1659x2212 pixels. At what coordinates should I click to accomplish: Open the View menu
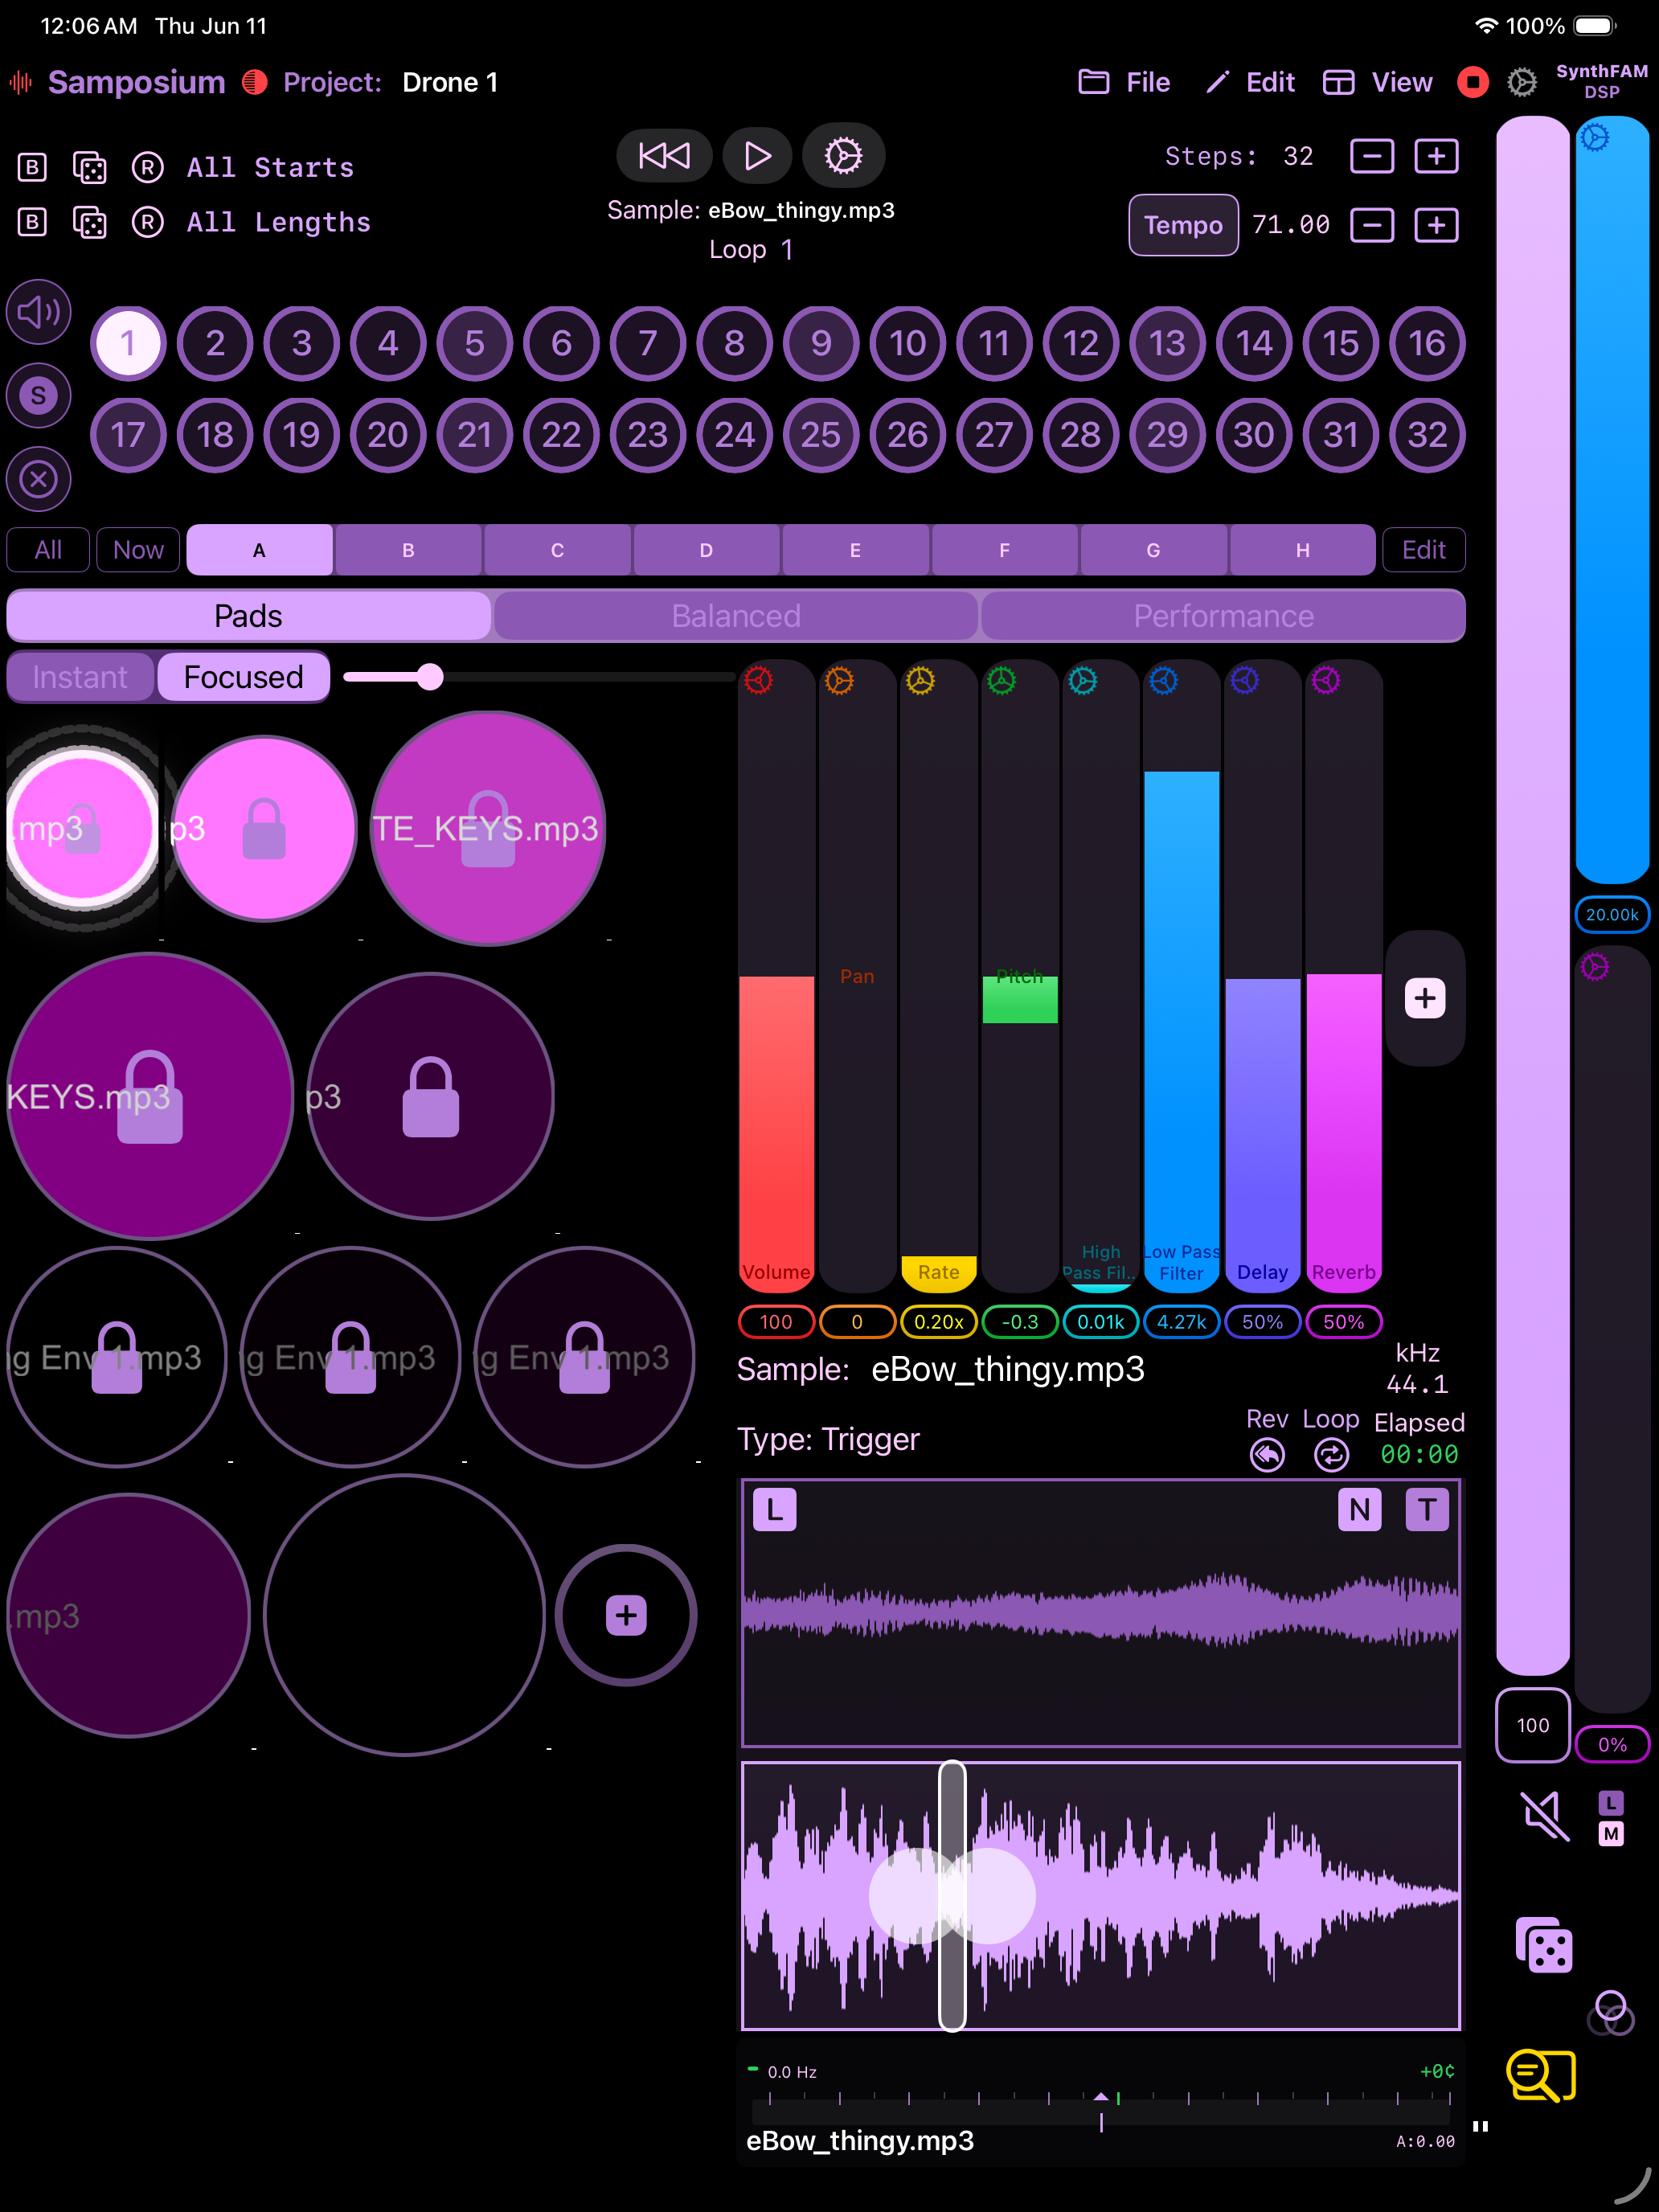(x=1377, y=82)
